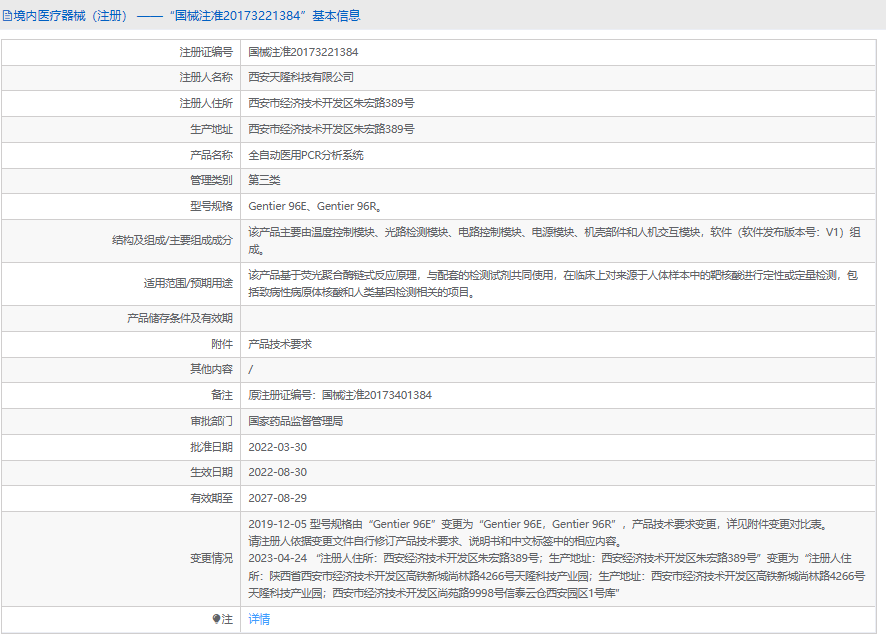Click the 适用范围/预期用途 label
This screenshot has width=886, height=639.
188,284
